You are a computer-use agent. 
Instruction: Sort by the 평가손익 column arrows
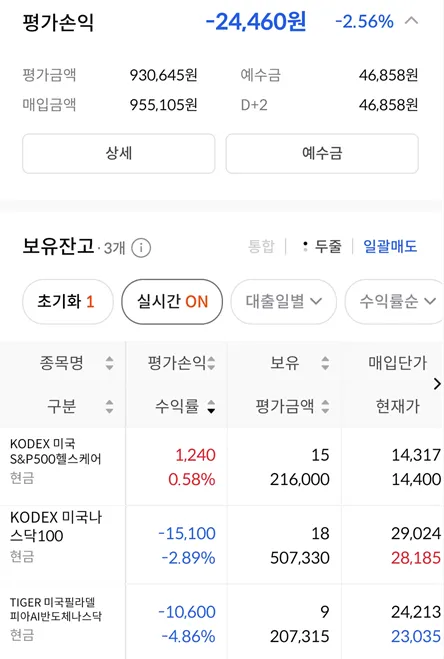pos(211,363)
